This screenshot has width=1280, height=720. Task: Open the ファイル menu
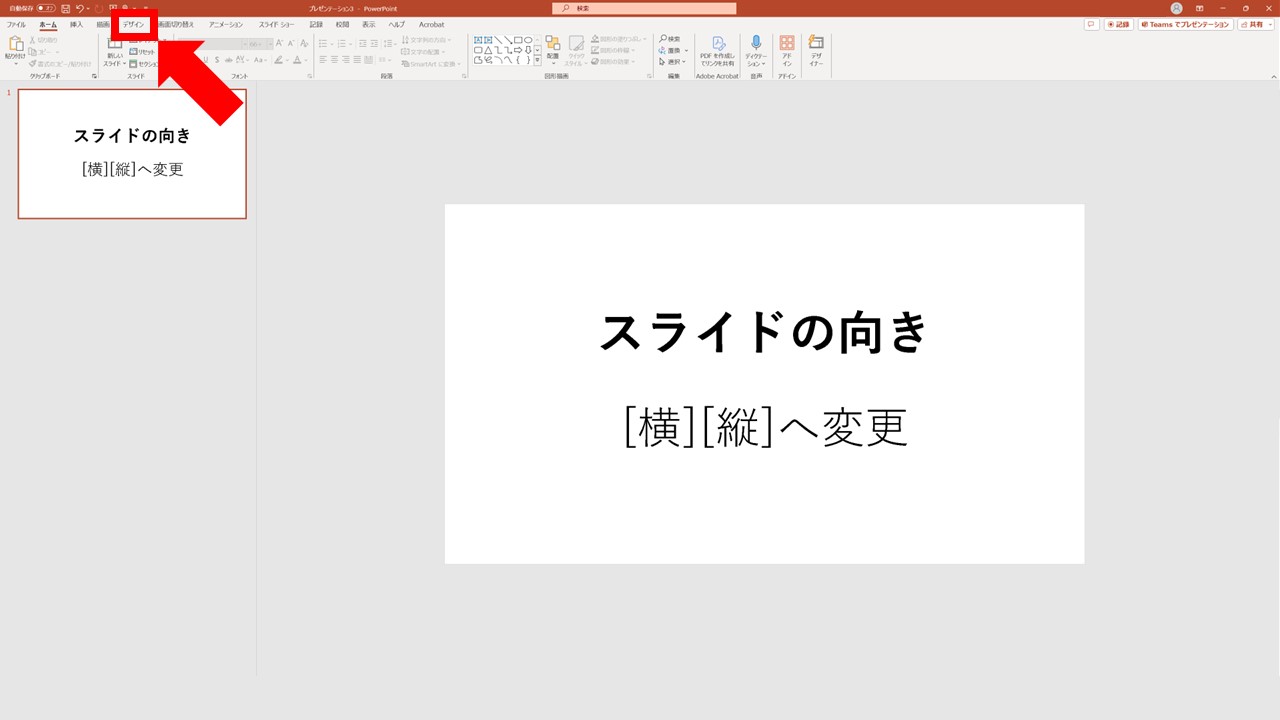[x=15, y=24]
